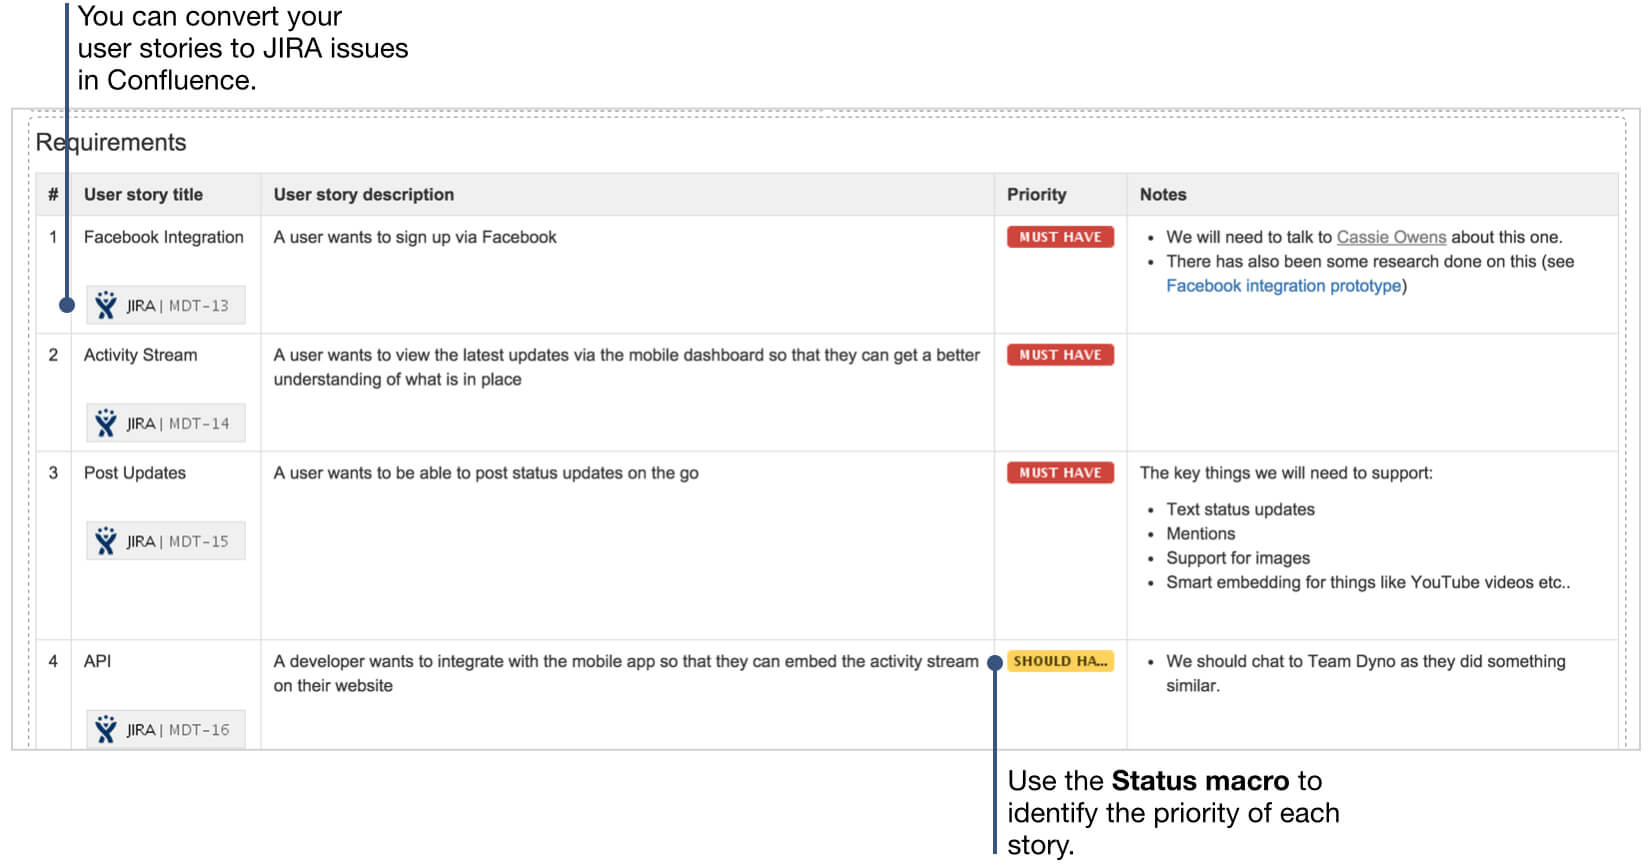This screenshot has height=866, width=1648.
Task: Click the User story title column header
Action: [x=143, y=195]
